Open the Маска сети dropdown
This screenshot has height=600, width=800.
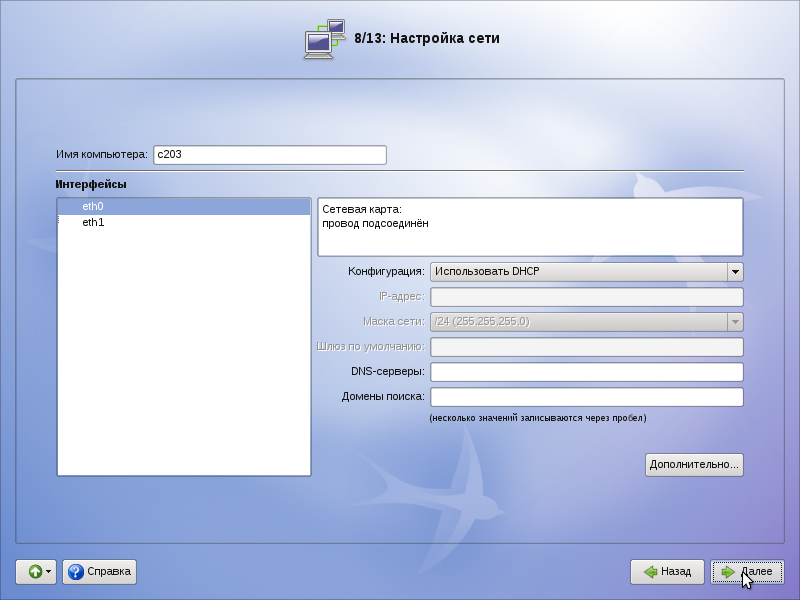[735, 322]
